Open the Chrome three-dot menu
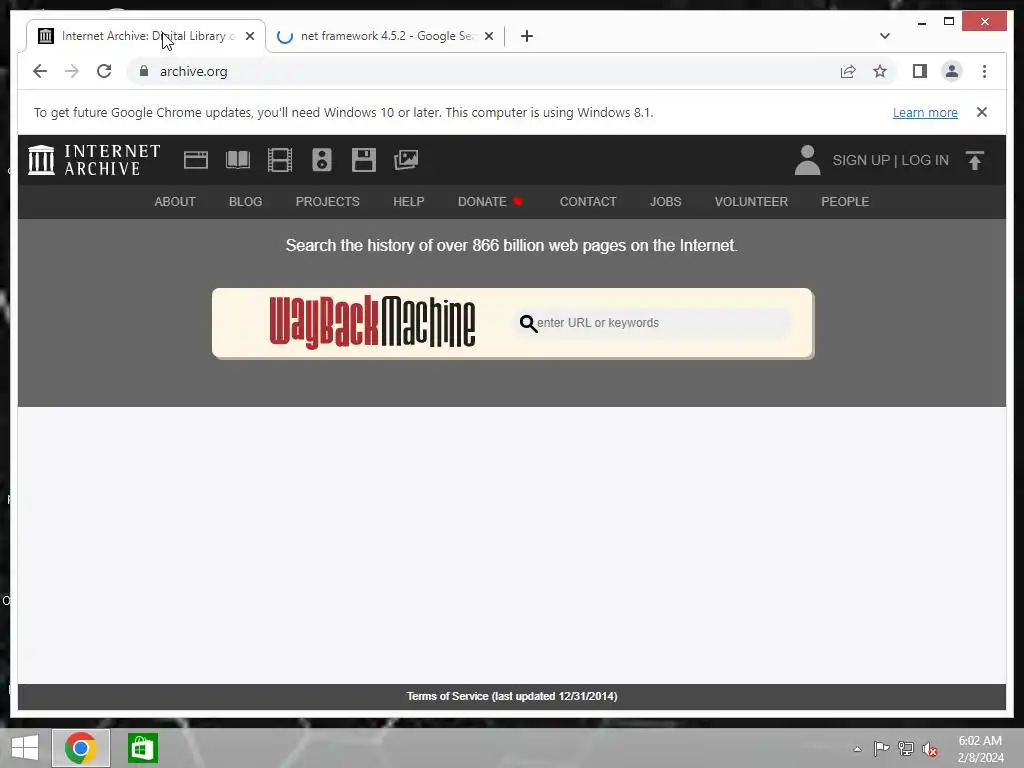The height and width of the screenshot is (768, 1024). pyautogui.click(x=984, y=71)
